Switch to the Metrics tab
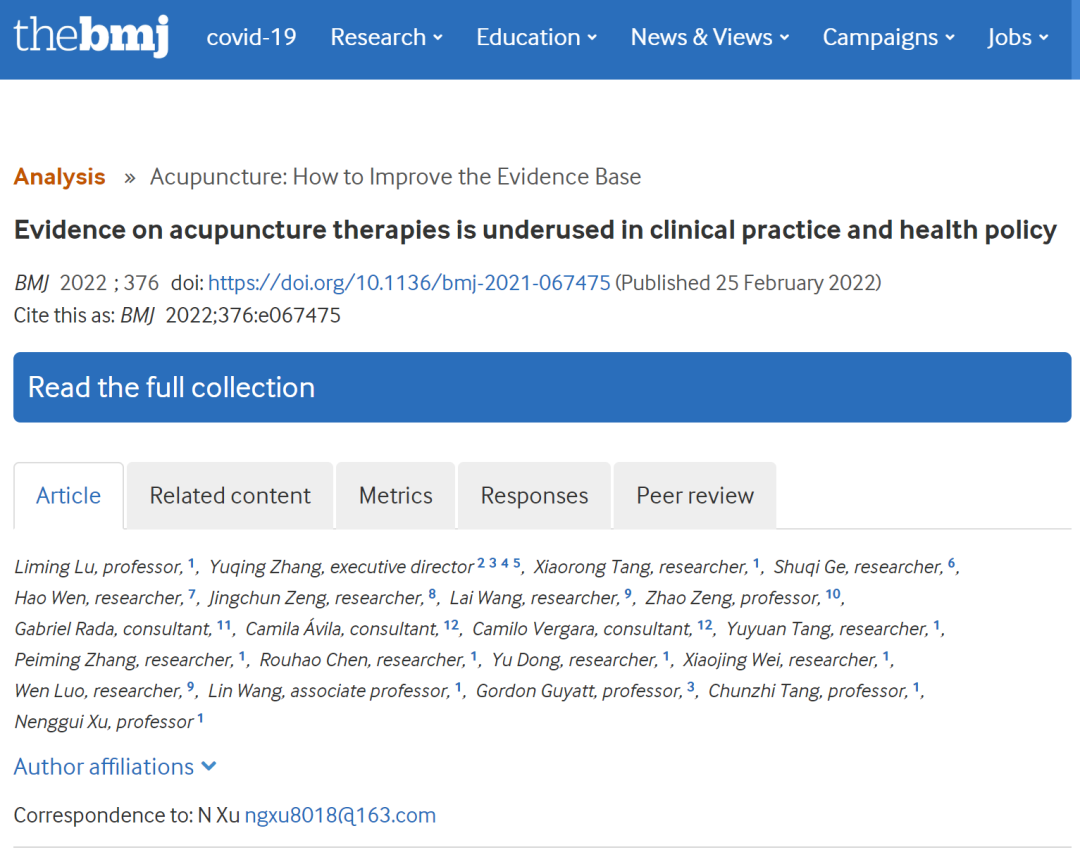The height and width of the screenshot is (857, 1080). (x=395, y=496)
